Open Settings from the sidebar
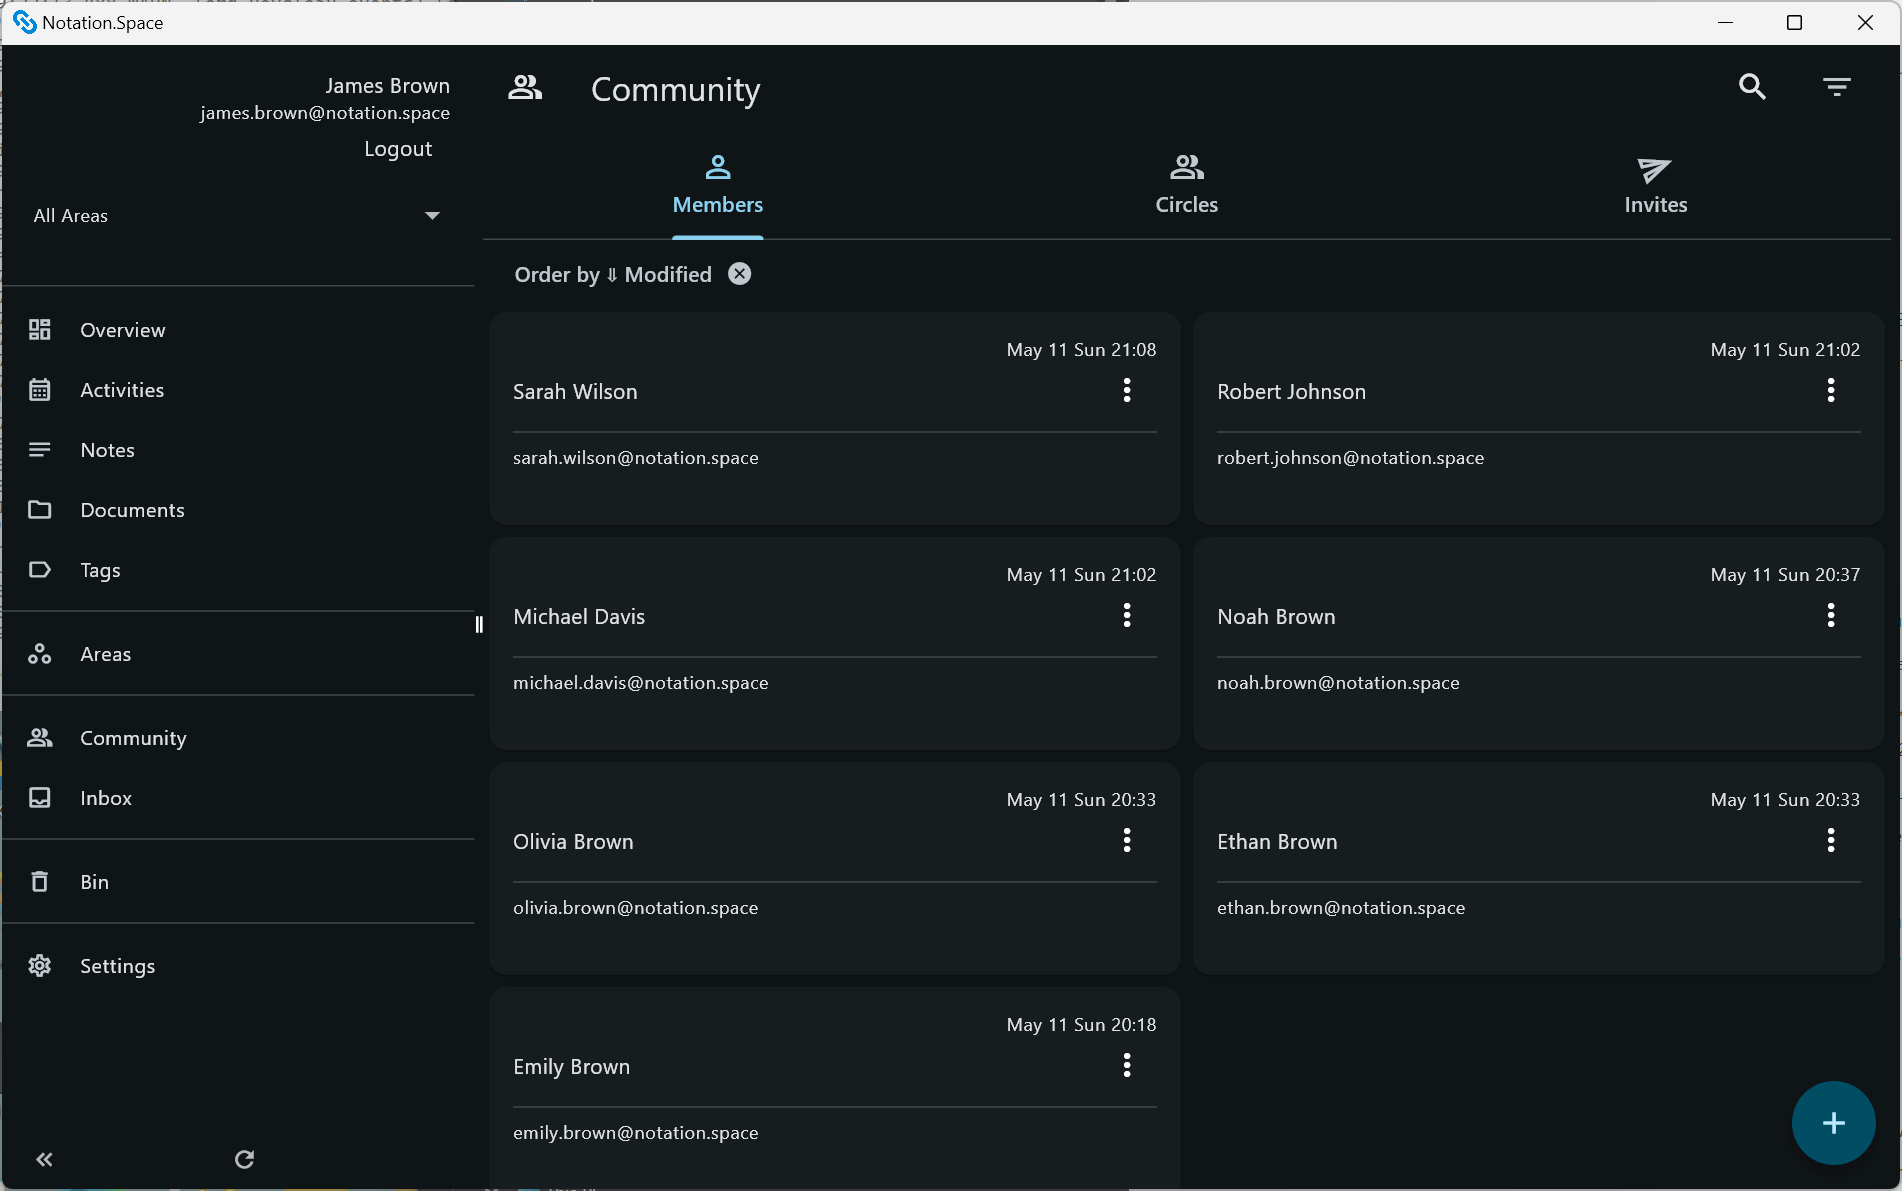 pos(117,966)
